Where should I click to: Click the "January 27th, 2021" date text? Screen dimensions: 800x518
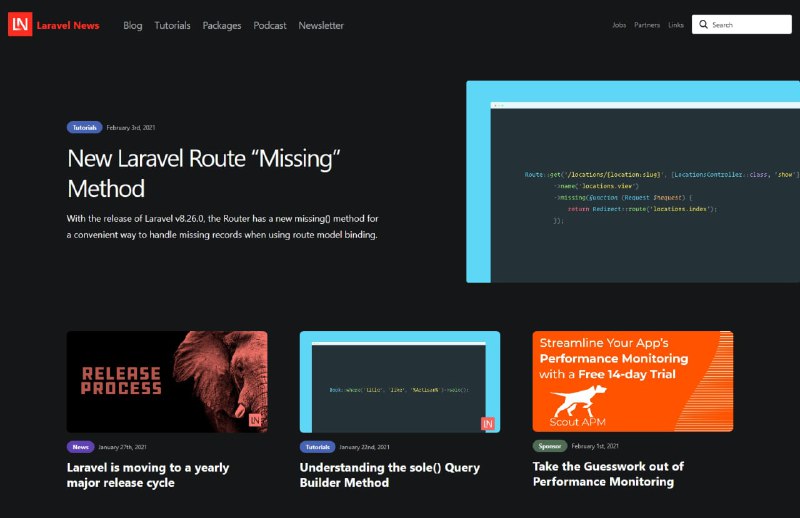(x=122, y=447)
